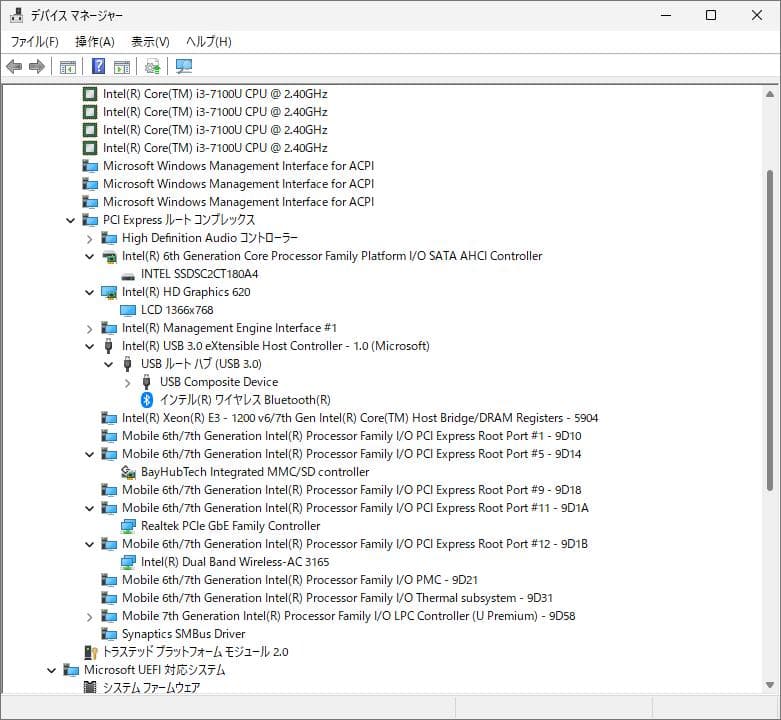The width and height of the screenshot is (781, 720).
Task: Collapse the USB ルート ハブ (USB 3.0) node
Action: click(109, 364)
